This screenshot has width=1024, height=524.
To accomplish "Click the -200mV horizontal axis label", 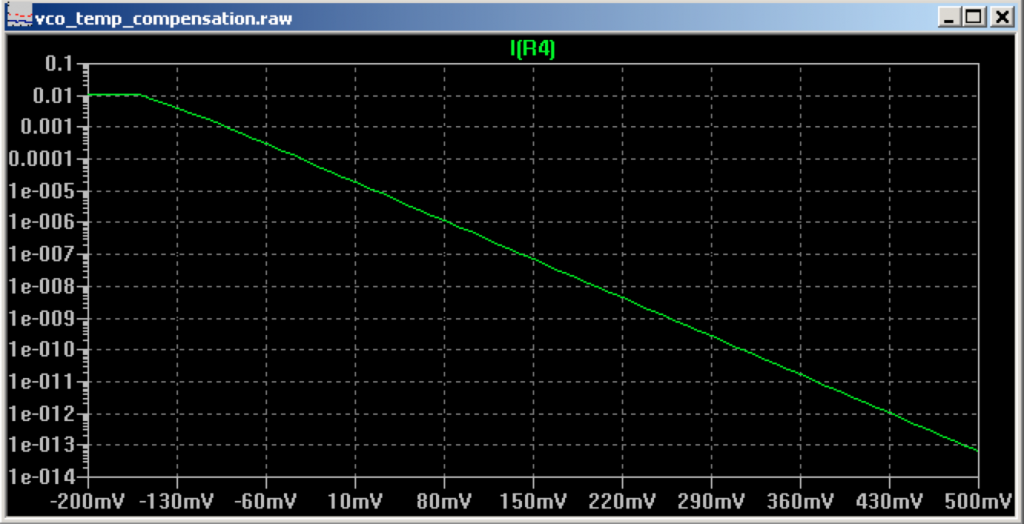I will click(x=88, y=502).
